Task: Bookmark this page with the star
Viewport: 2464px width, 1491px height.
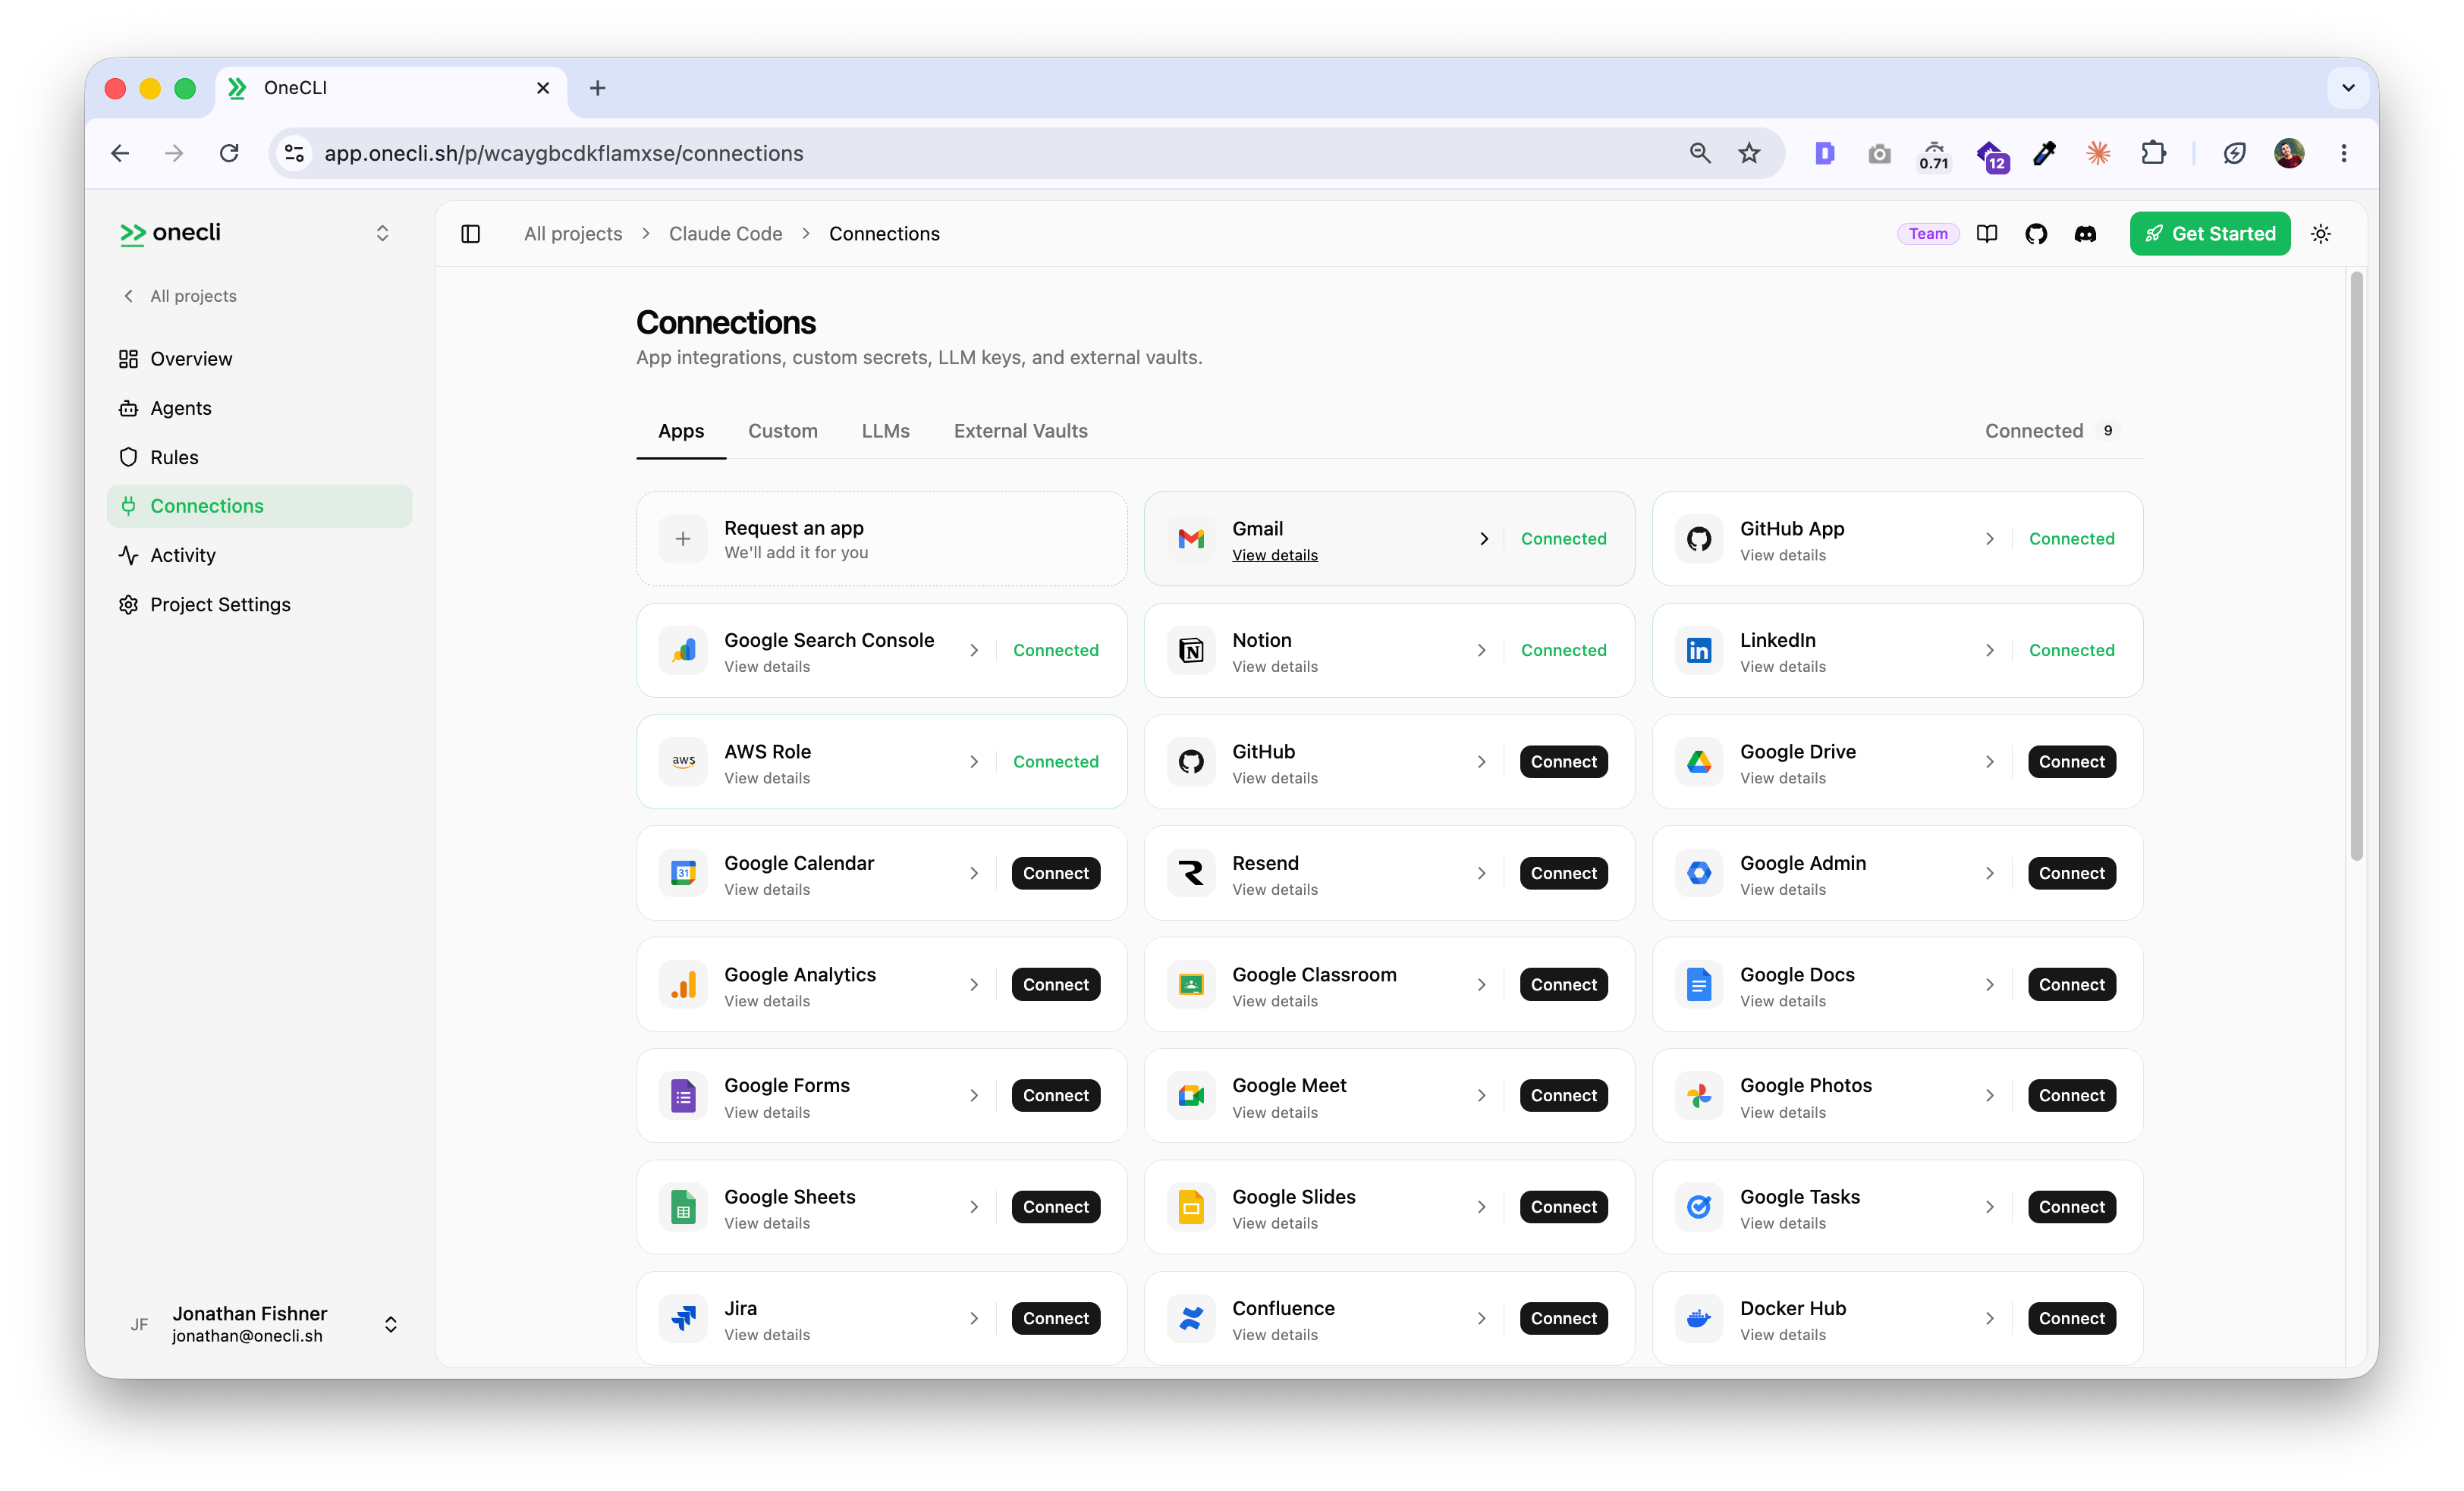Action: tap(1749, 153)
